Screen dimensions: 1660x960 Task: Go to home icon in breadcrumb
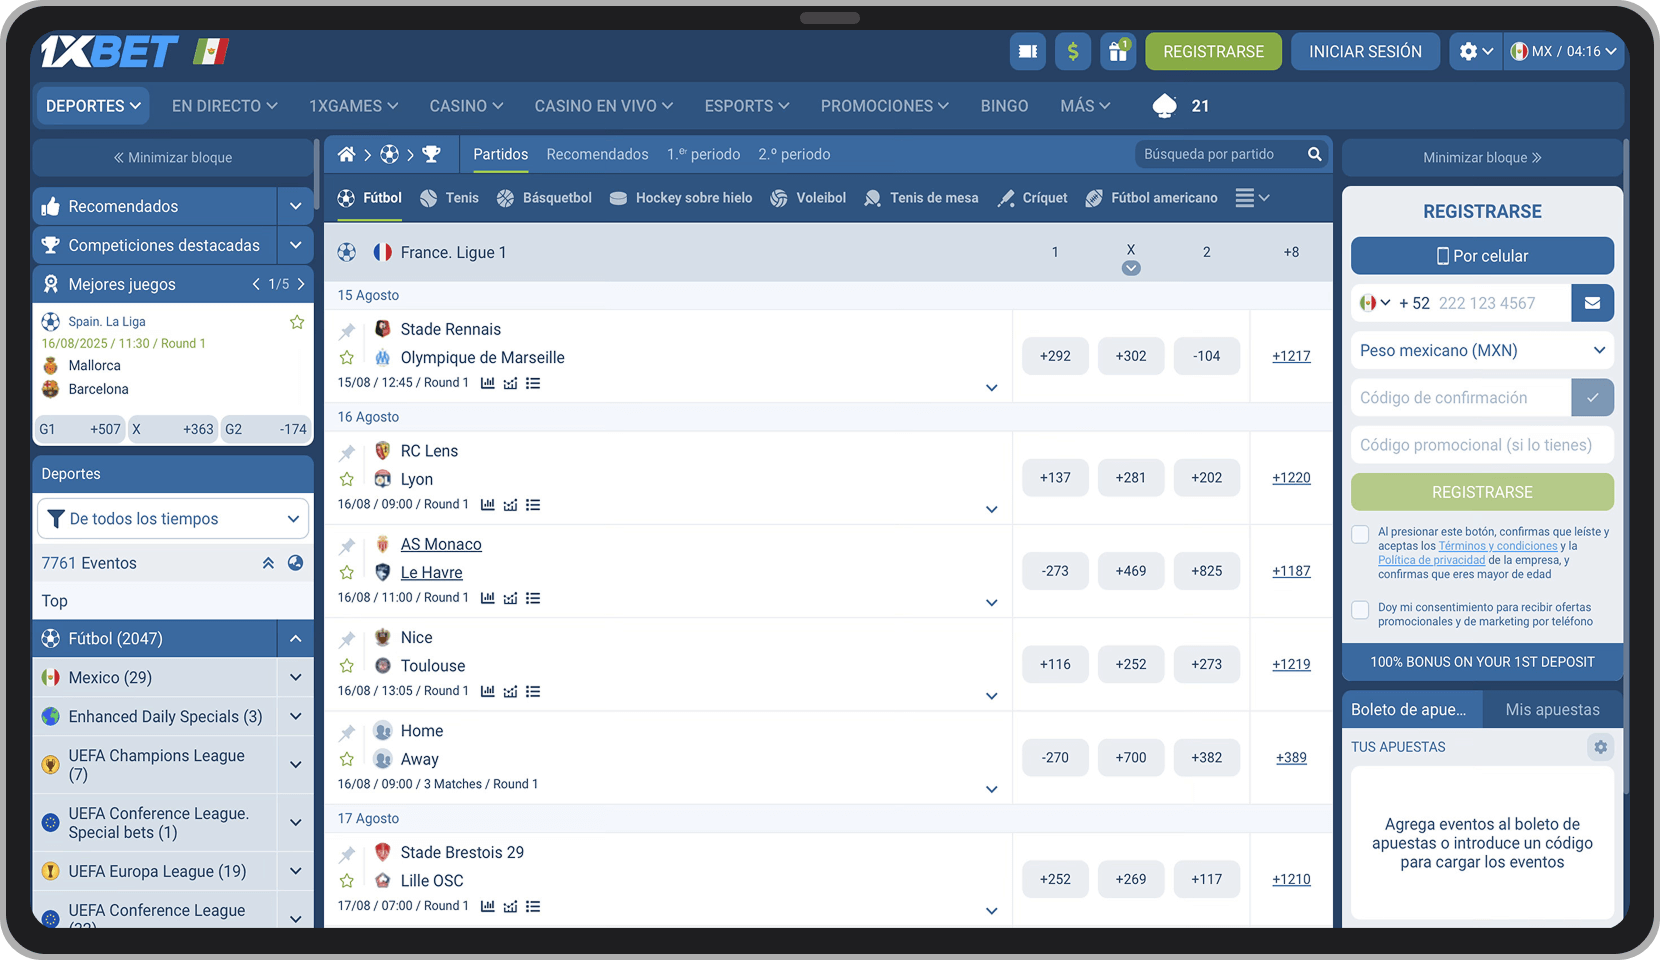click(346, 154)
